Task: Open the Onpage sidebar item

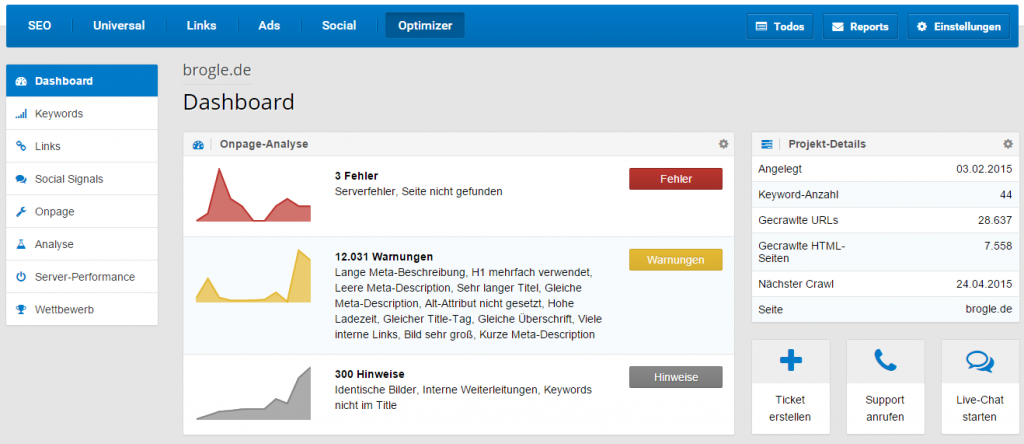Action: (54, 212)
